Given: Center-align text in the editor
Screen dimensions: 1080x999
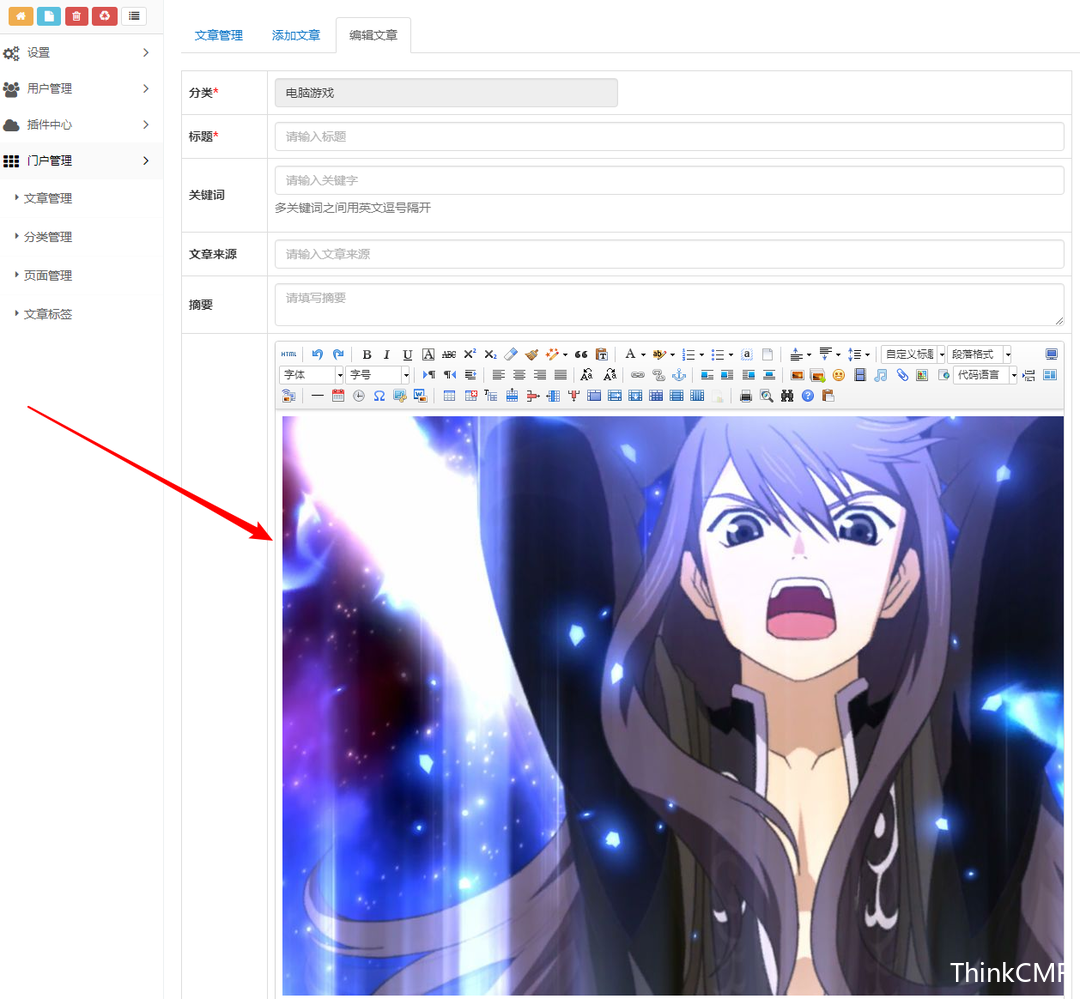Looking at the screenshot, I should point(519,375).
